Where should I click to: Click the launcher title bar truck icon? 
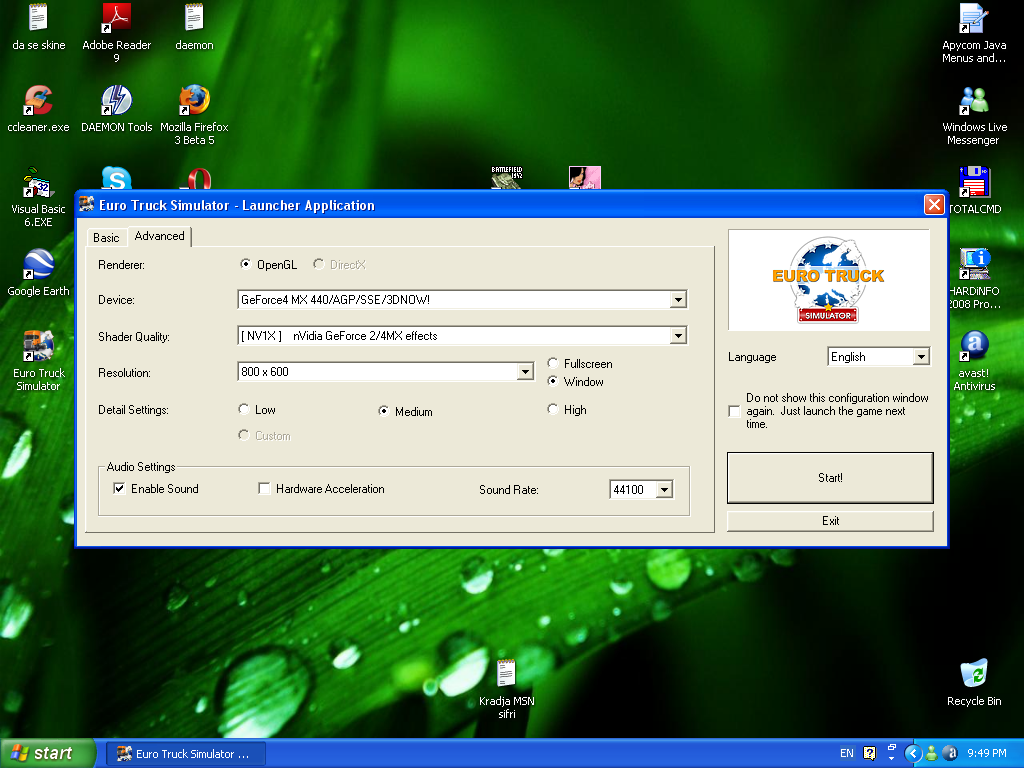(88, 204)
